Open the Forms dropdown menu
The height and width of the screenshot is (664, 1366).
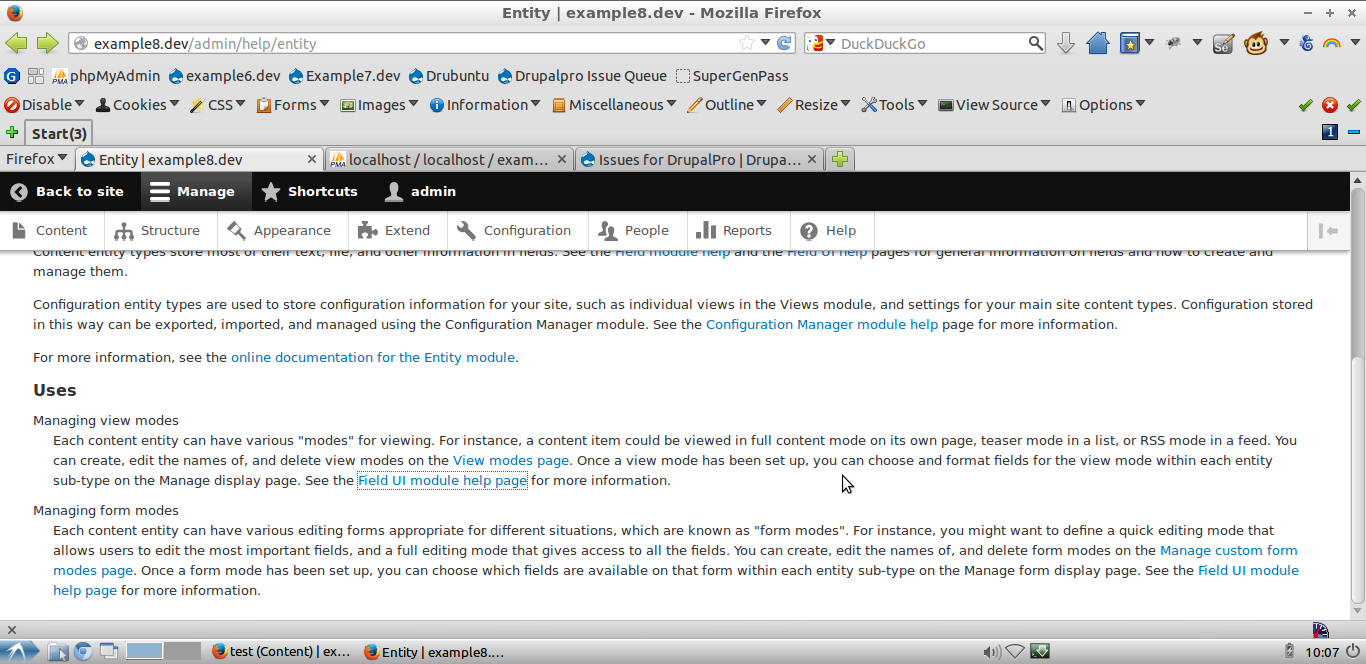pyautogui.click(x=293, y=105)
